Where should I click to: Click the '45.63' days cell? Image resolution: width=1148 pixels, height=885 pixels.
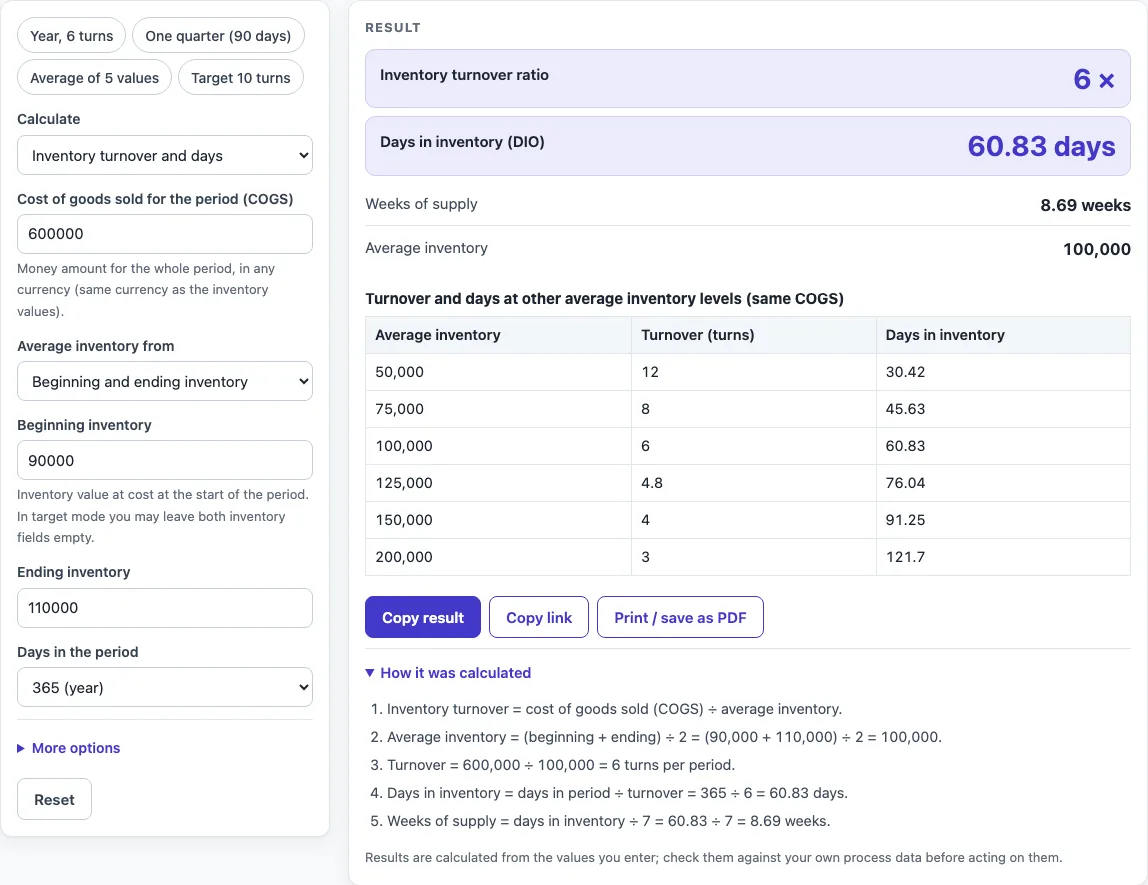pyautogui.click(x=1003, y=408)
